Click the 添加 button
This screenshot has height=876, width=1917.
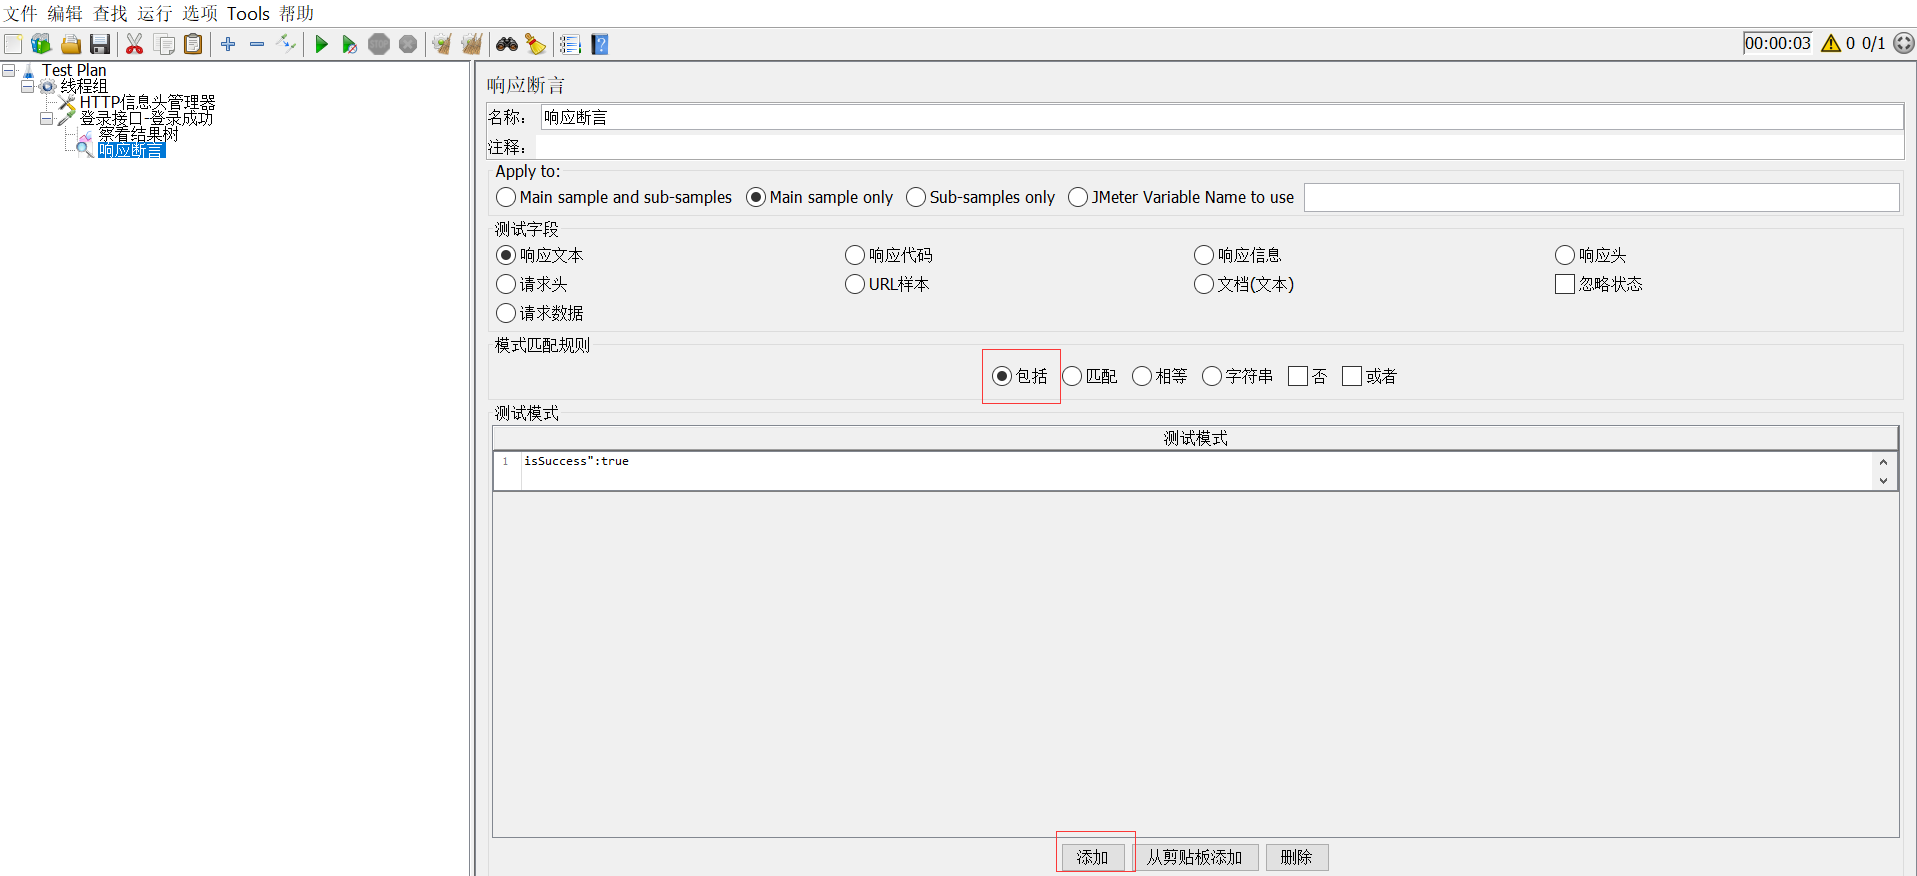[x=1093, y=857]
